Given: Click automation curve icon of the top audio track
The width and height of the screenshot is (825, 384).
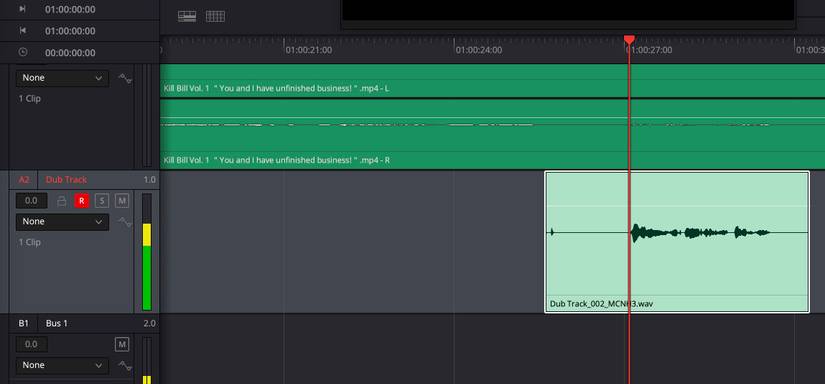Looking at the screenshot, I should pos(125,78).
